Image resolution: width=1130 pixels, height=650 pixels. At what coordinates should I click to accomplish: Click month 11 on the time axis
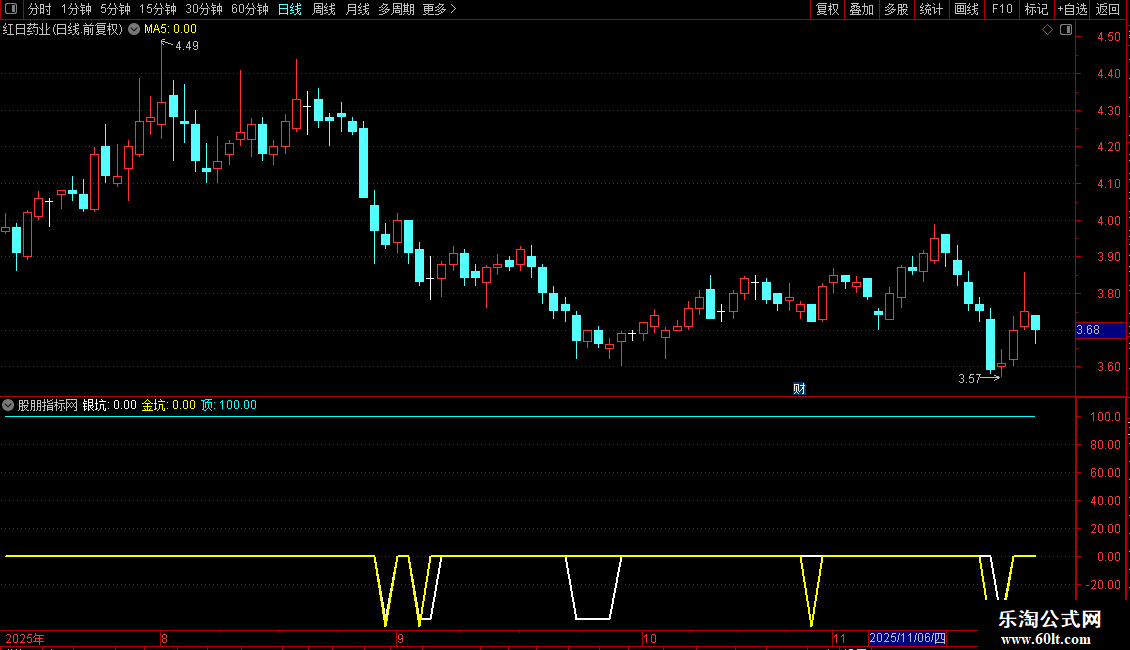[839, 638]
